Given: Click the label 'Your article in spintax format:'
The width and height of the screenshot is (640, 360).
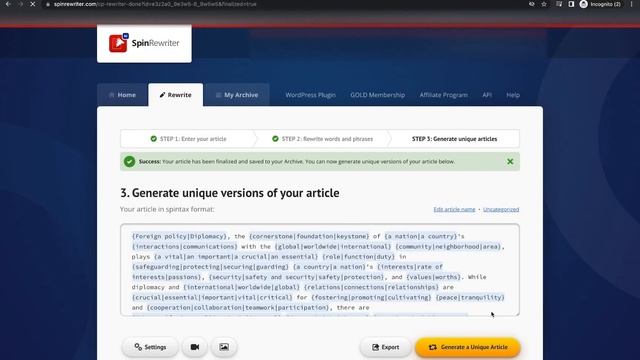Looking at the screenshot, I should pyautogui.click(x=167, y=209).
